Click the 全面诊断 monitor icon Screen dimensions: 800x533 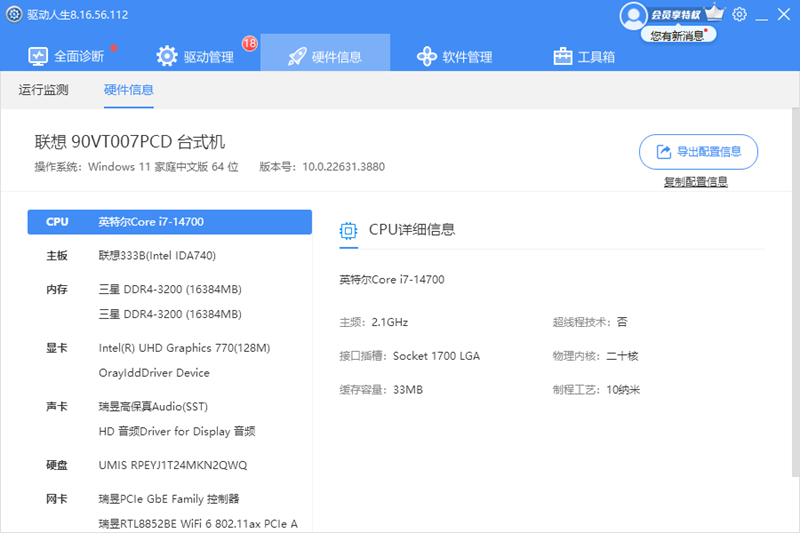click(38, 56)
